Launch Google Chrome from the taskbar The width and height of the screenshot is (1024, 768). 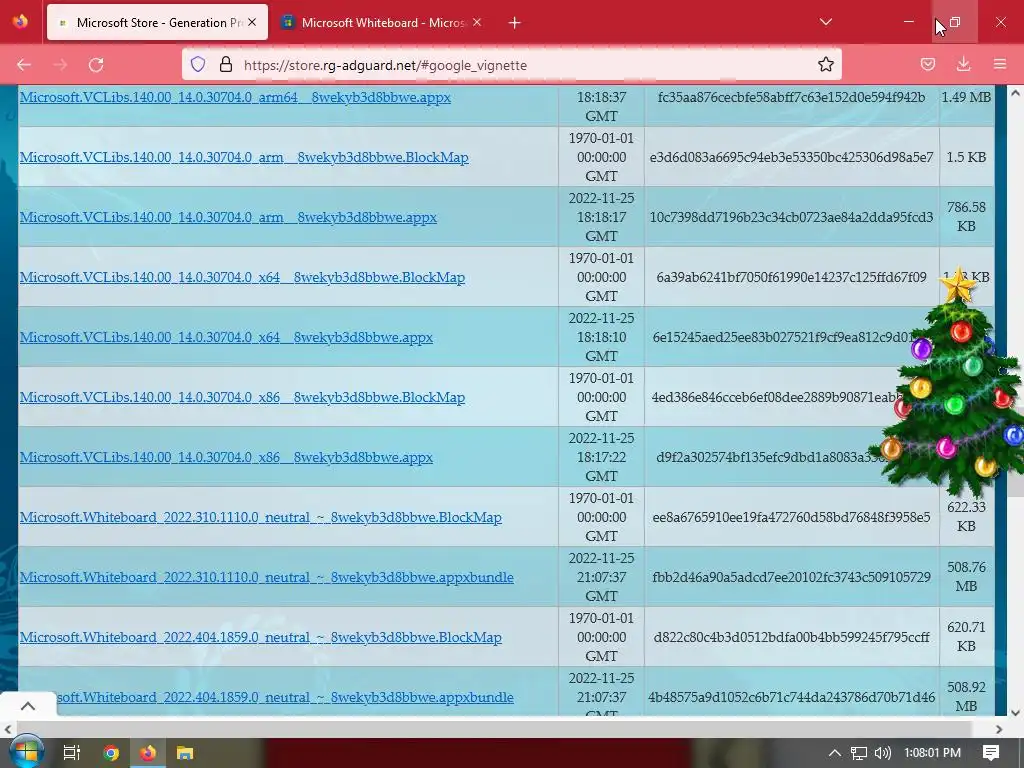point(111,753)
